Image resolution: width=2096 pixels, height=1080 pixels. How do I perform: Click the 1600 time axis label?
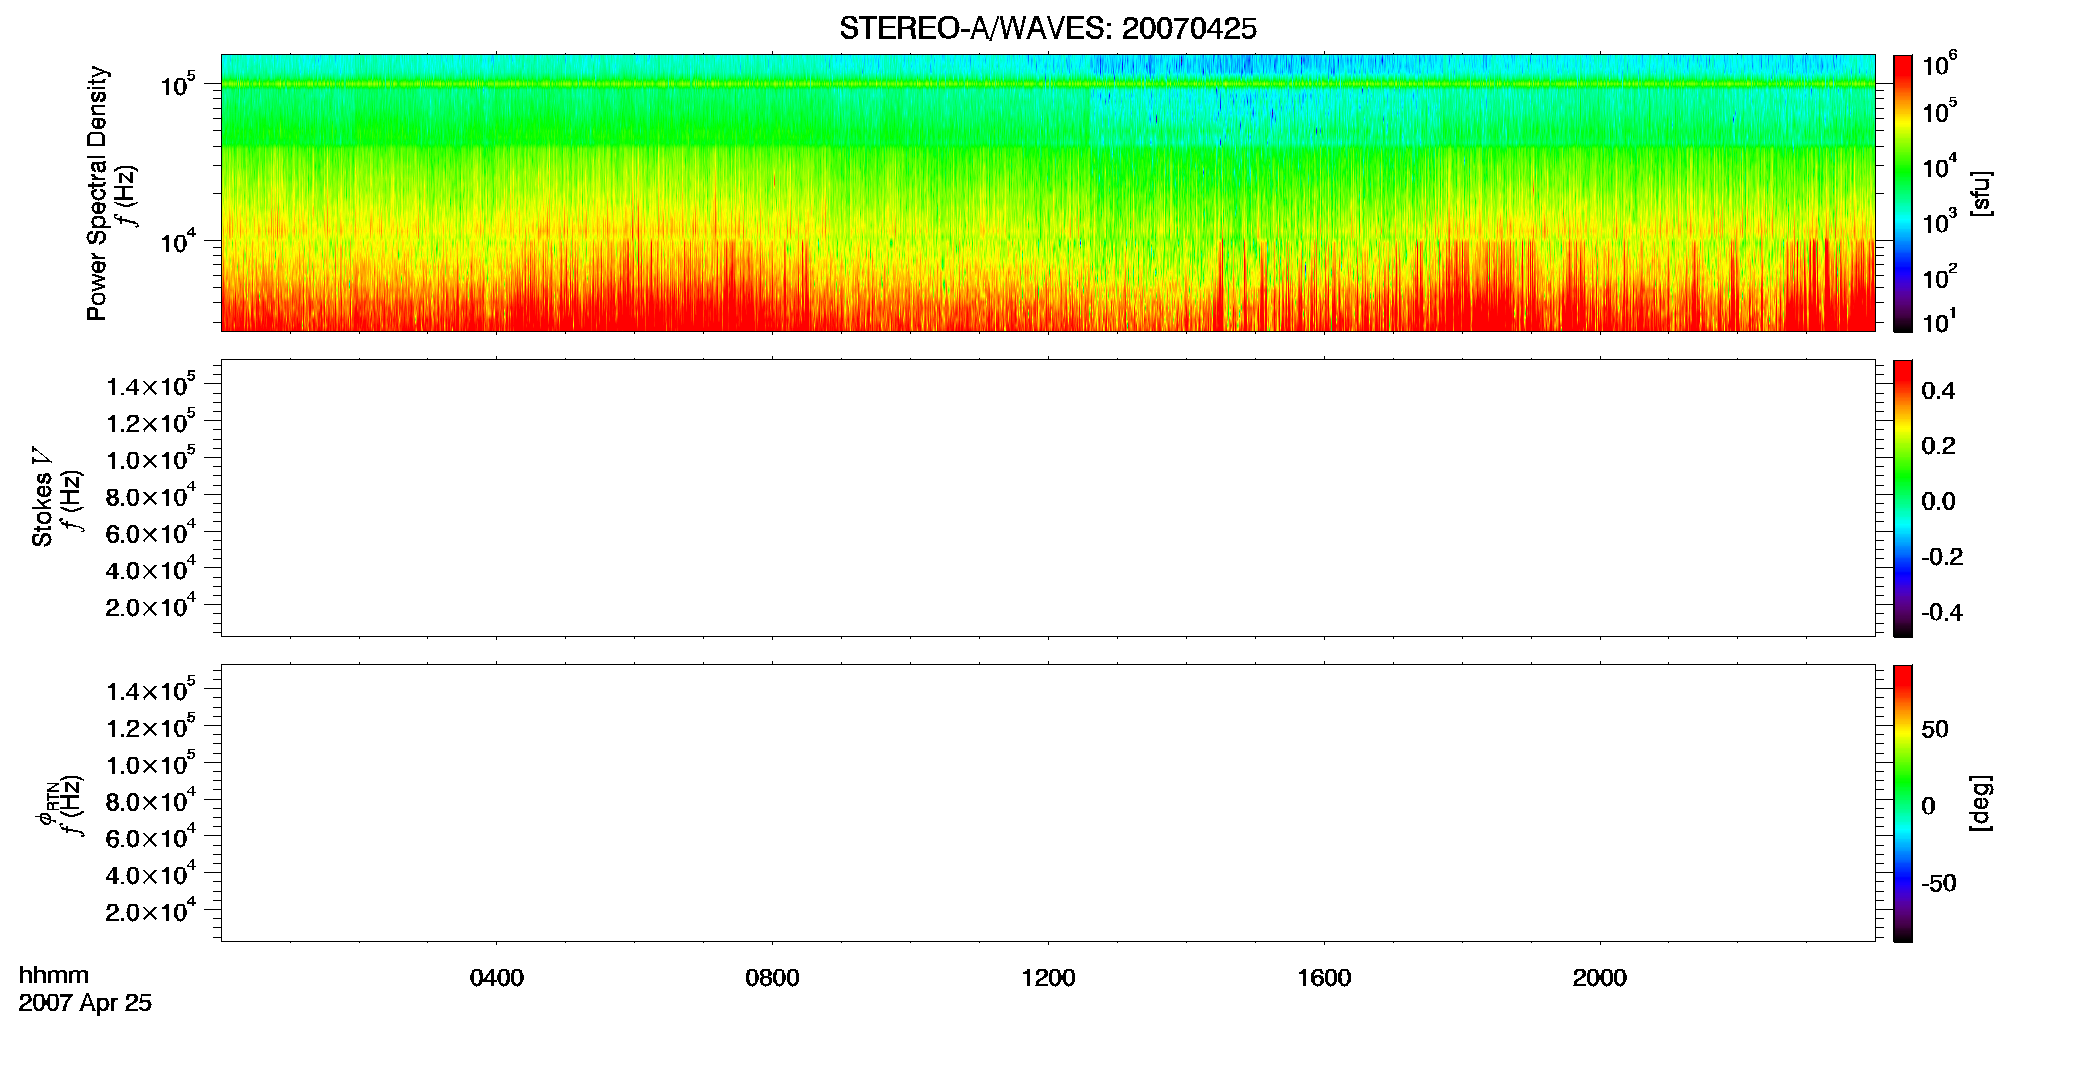(1324, 978)
